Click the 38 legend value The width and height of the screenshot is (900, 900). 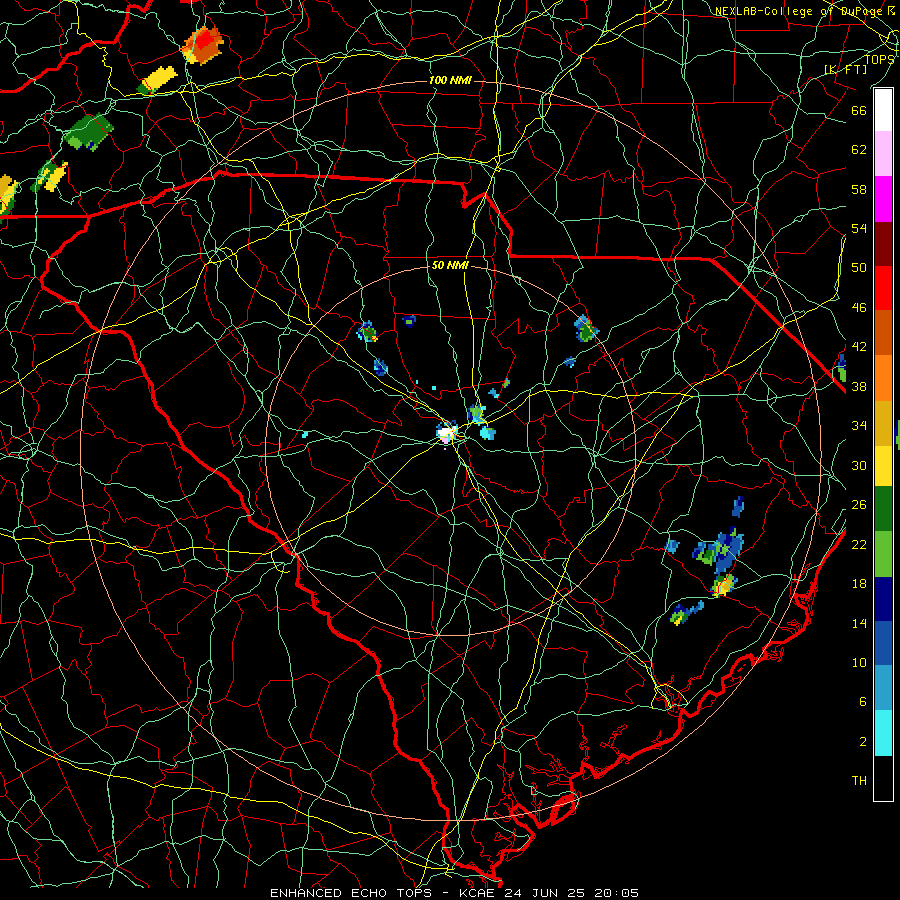859,386
